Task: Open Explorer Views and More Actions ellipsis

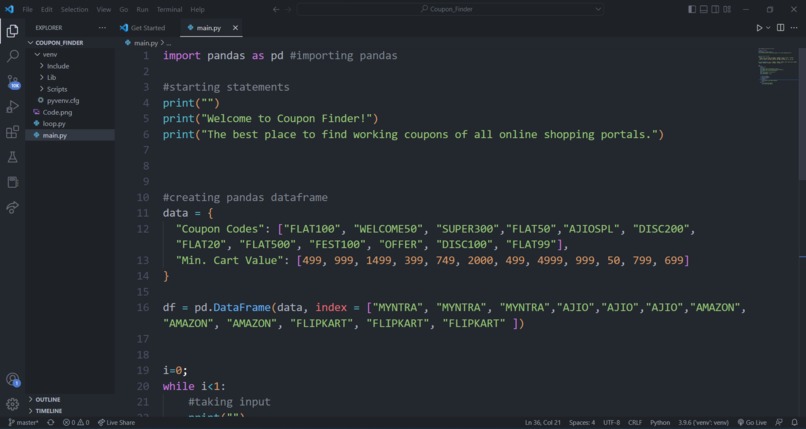Action: (102, 28)
